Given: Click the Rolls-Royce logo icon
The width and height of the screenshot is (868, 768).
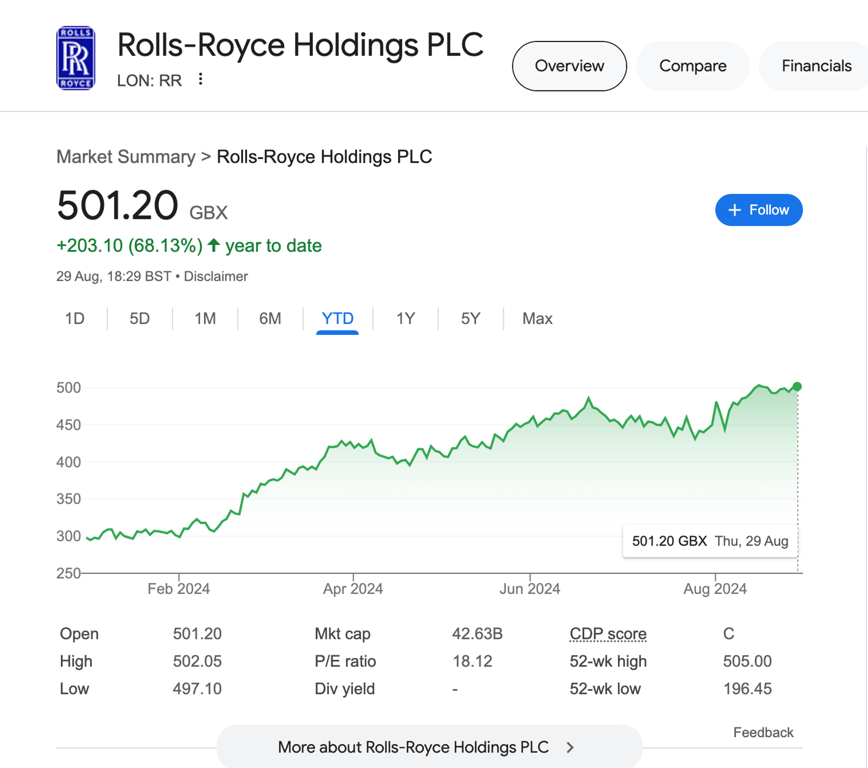Looking at the screenshot, I should pyautogui.click(x=76, y=58).
